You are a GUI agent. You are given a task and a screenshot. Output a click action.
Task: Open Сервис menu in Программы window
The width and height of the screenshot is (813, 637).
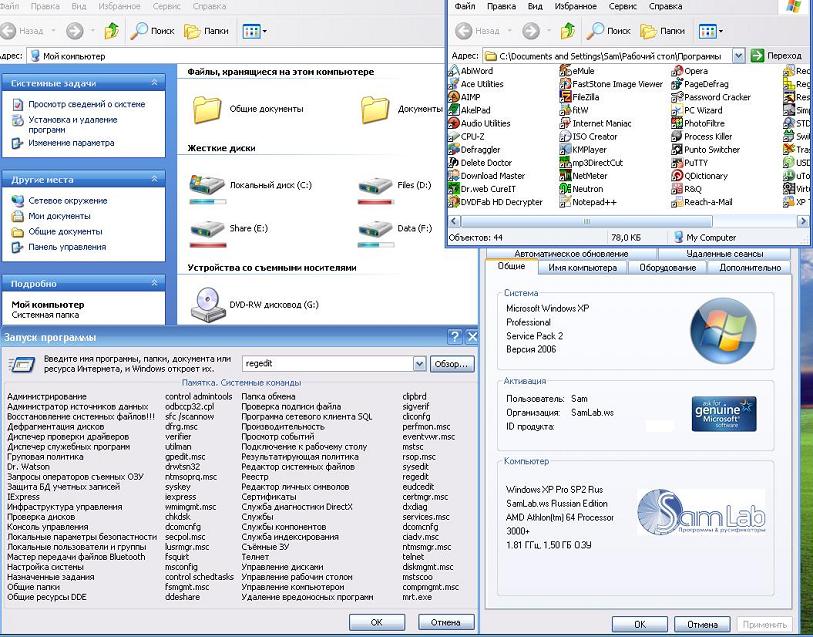tap(622, 6)
